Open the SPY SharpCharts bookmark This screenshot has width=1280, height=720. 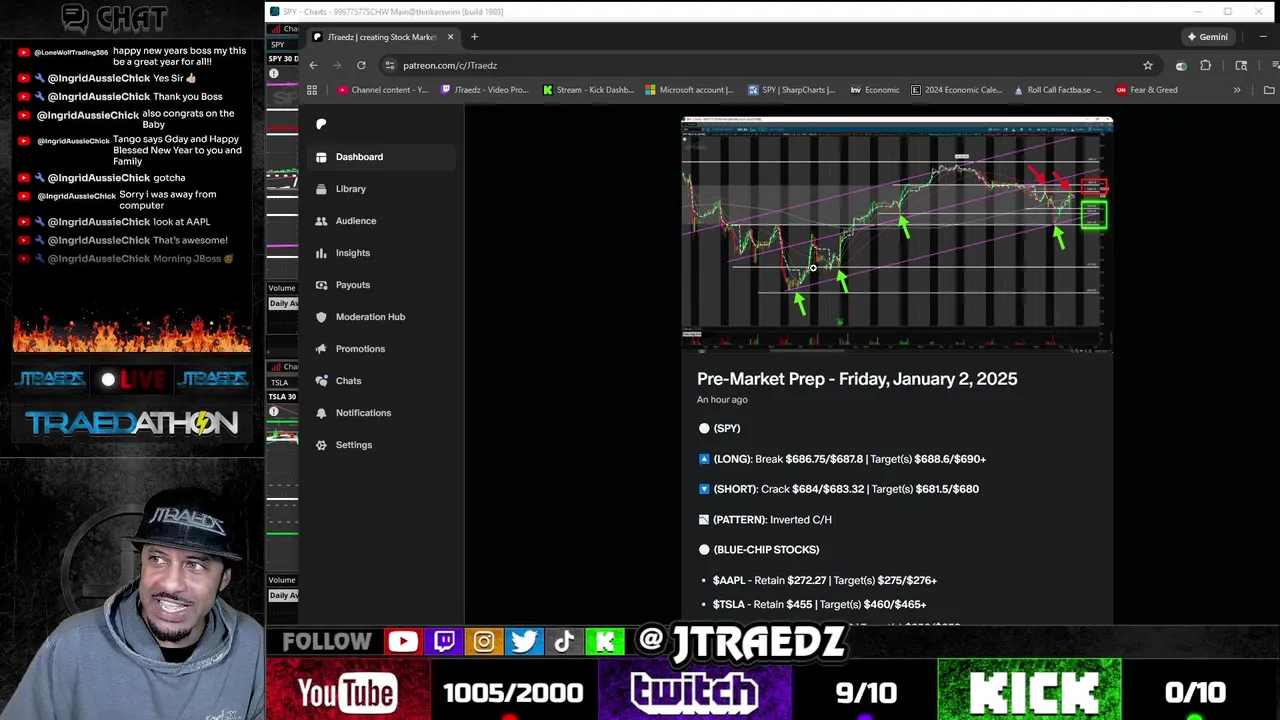click(x=792, y=90)
